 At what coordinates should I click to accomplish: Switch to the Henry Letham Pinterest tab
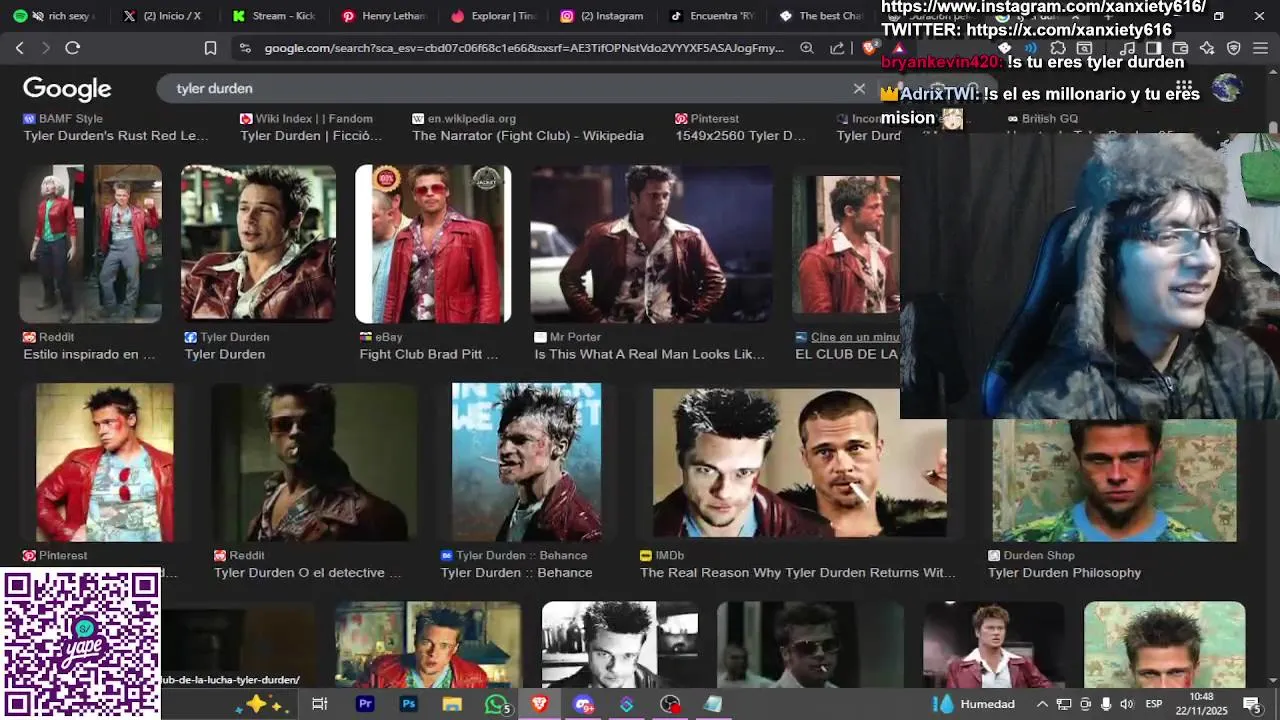point(383,16)
